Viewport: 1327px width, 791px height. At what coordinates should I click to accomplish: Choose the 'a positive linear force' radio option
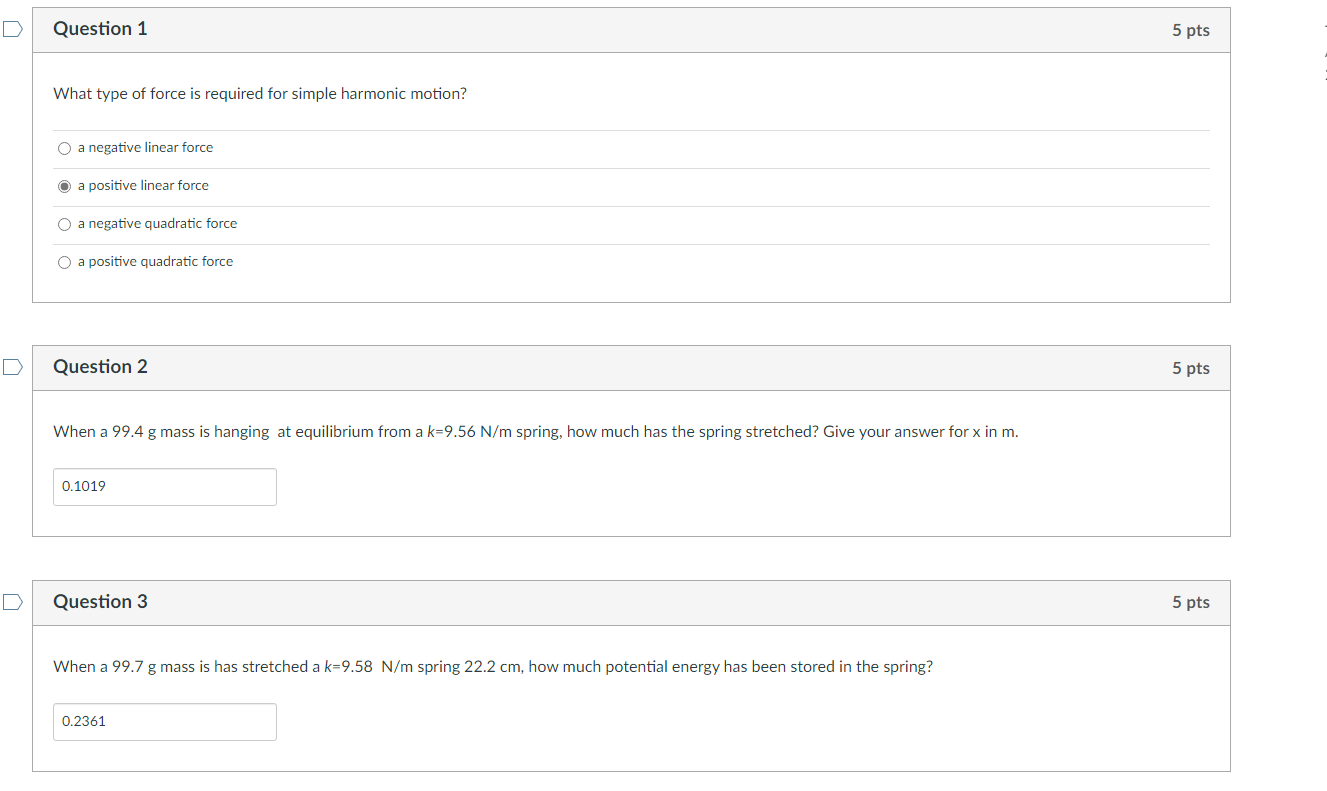(64, 186)
